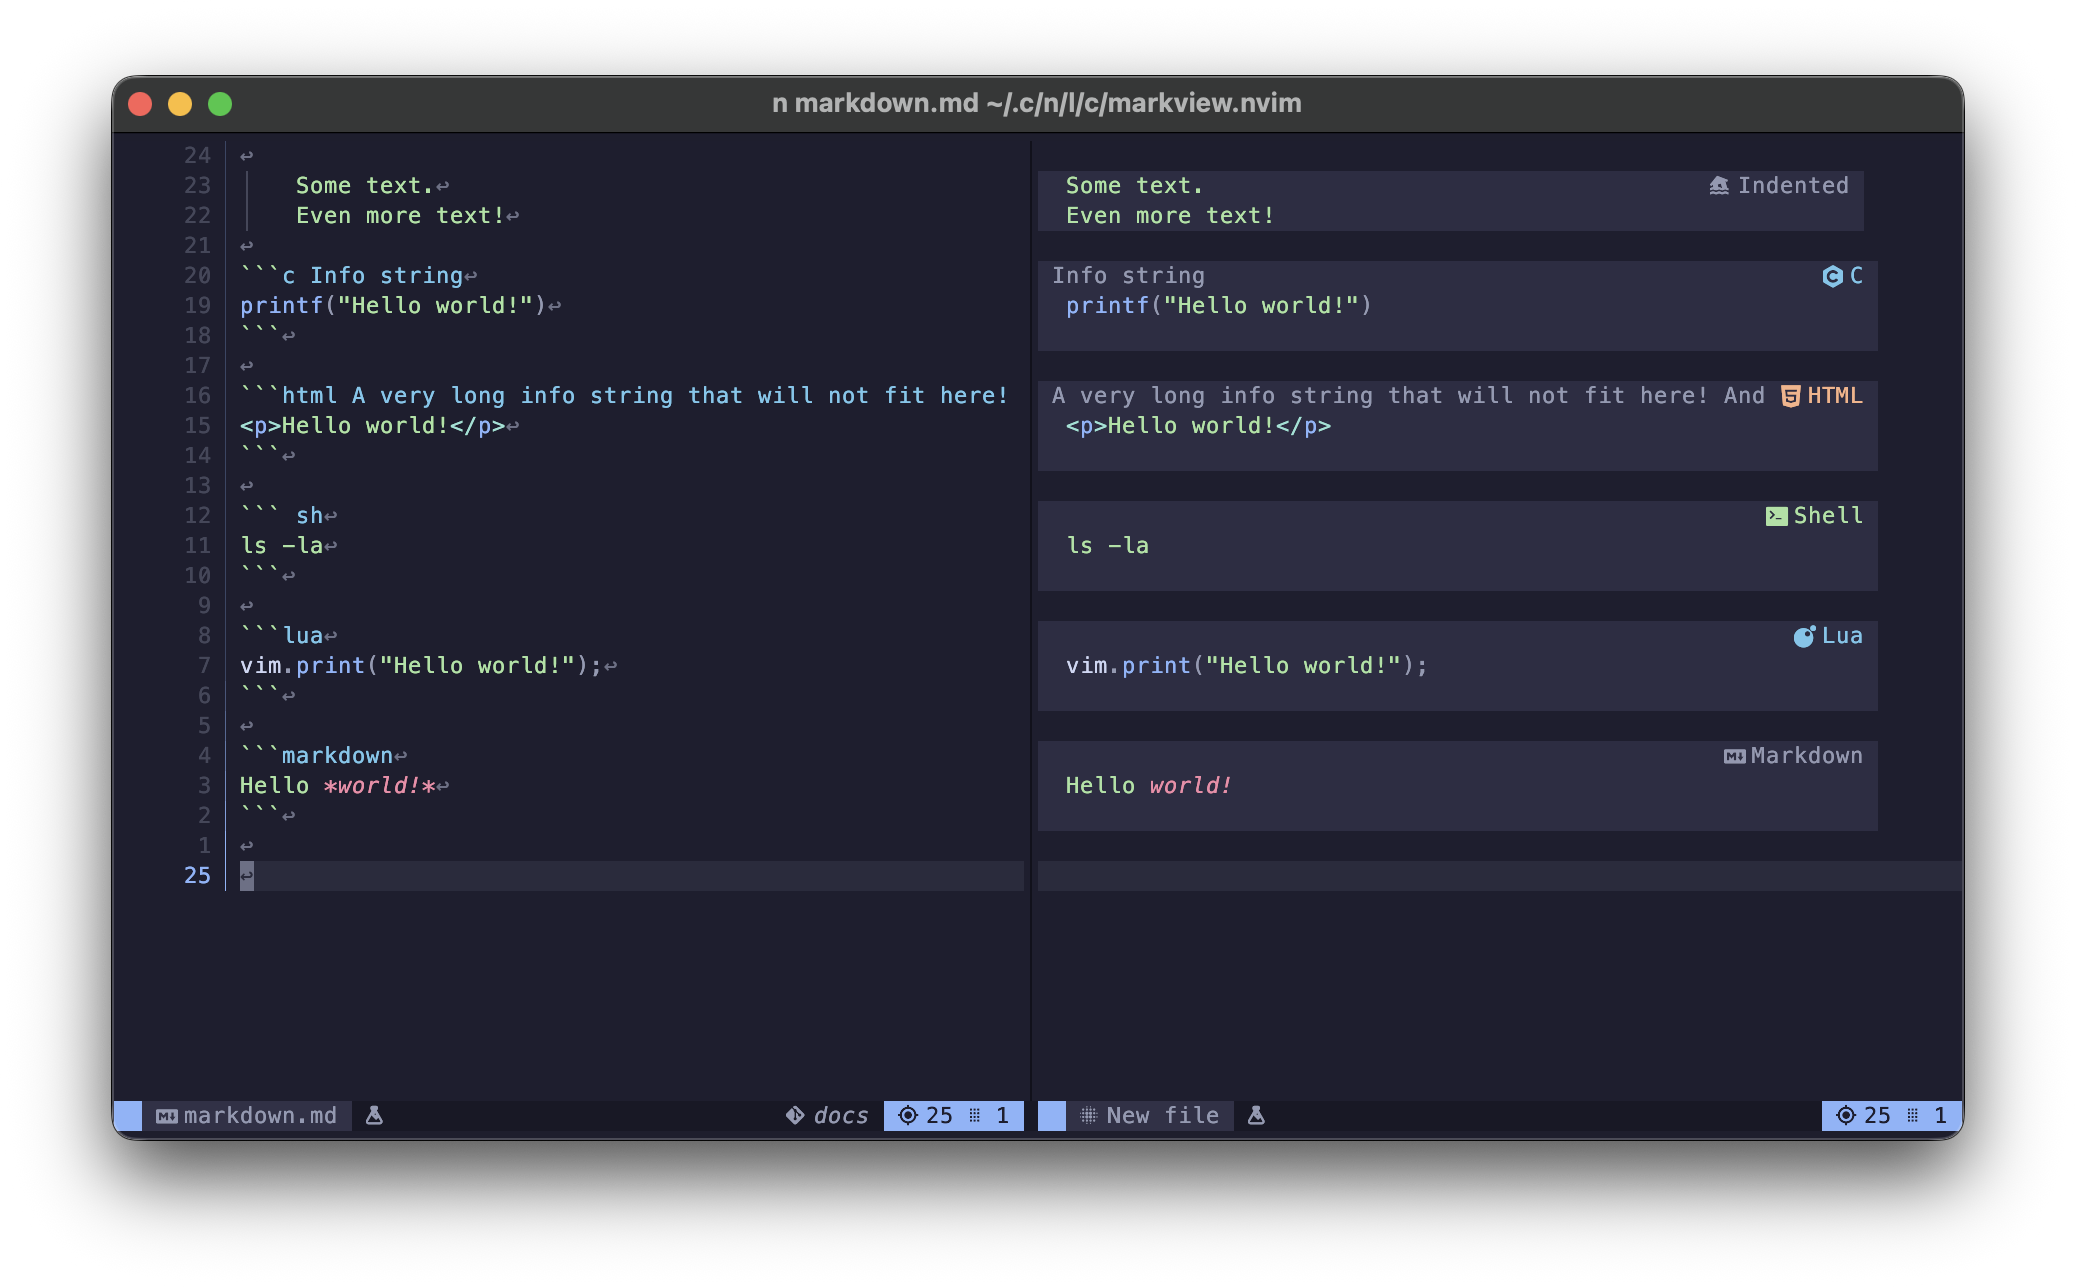This screenshot has width=2076, height=1288.
Task: Select the New file buffer label
Action: [1150, 1115]
